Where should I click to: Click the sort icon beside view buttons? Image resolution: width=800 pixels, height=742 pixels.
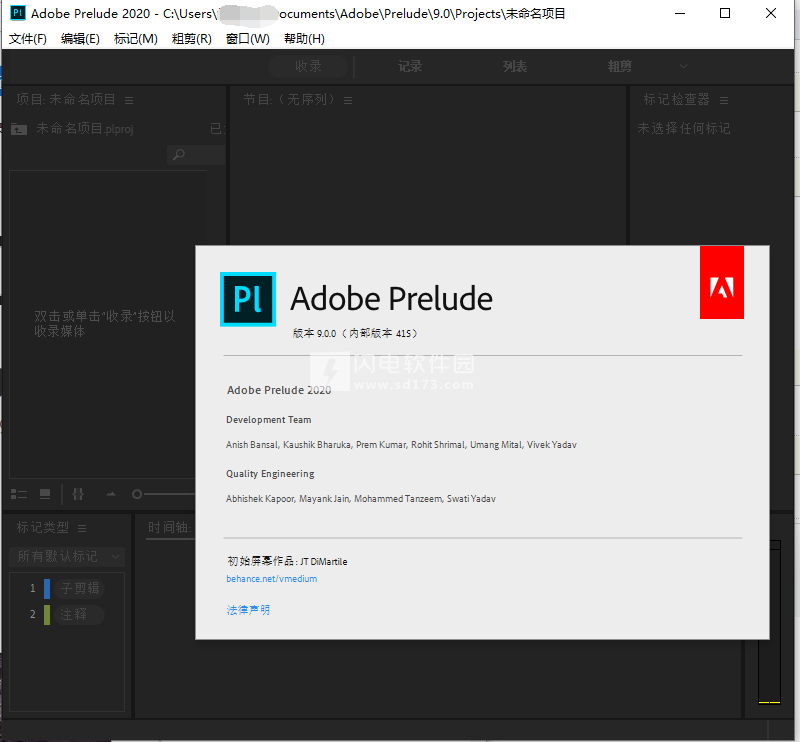point(78,494)
